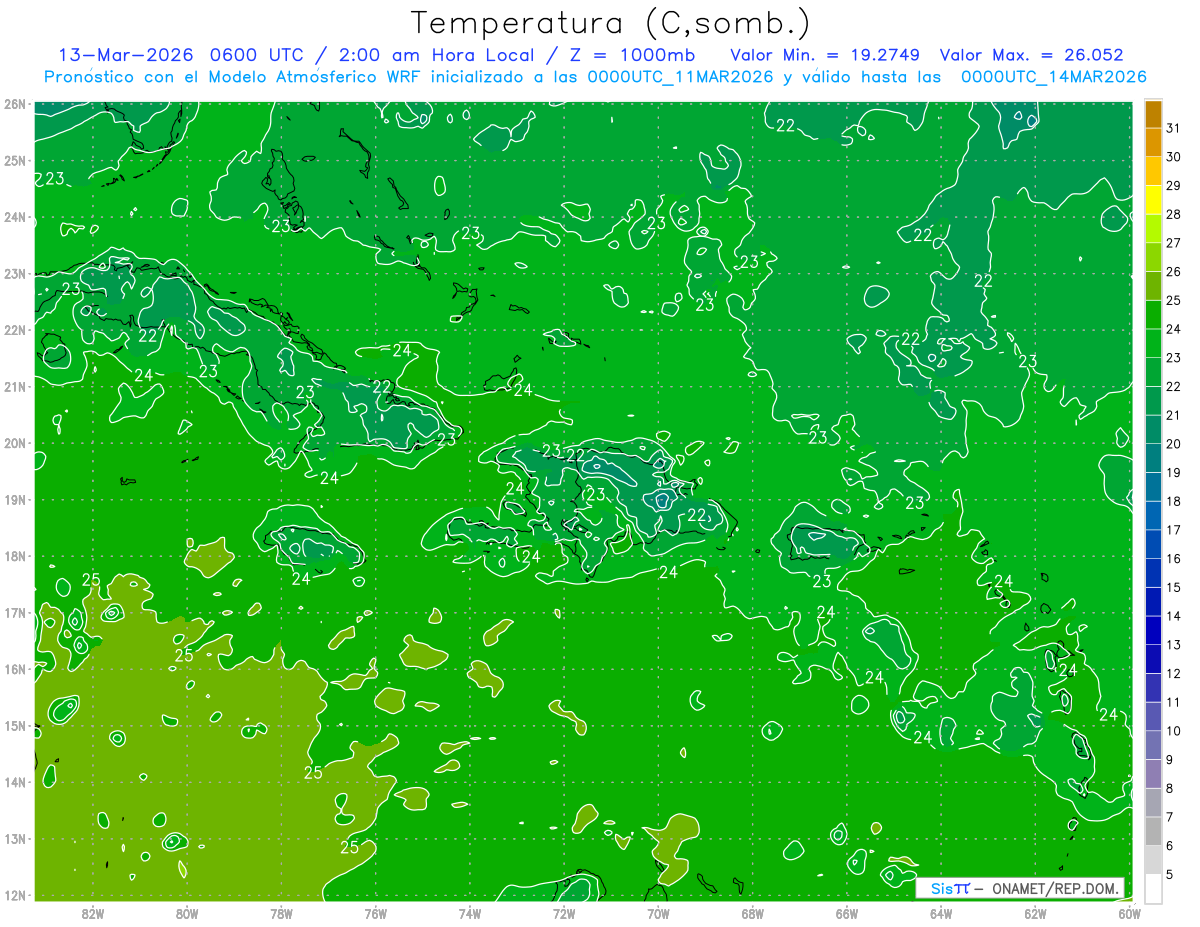Click the '0000UTC_14MAR2026' validity text
Image resolution: width=1200 pixels, height=927 pixels.
coord(1053,77)
